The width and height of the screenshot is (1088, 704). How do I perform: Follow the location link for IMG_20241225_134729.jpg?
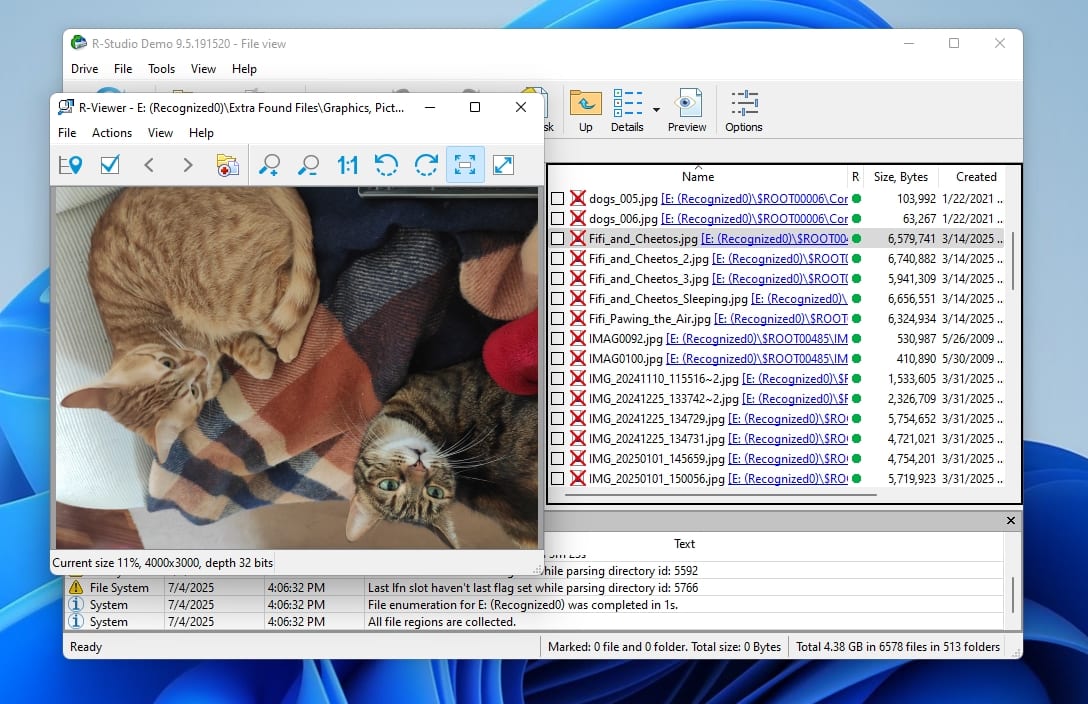[x=788, y=419]
